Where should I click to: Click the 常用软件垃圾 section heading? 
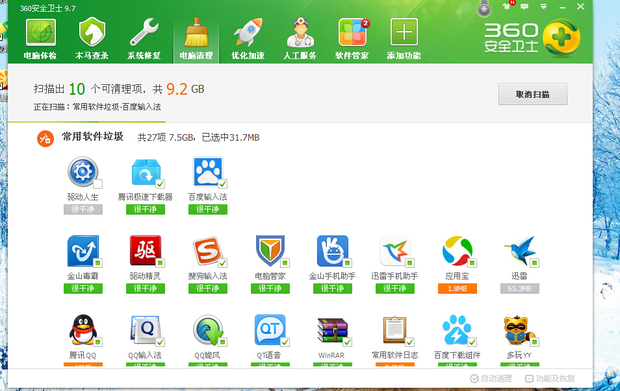[x=93, y=137]
